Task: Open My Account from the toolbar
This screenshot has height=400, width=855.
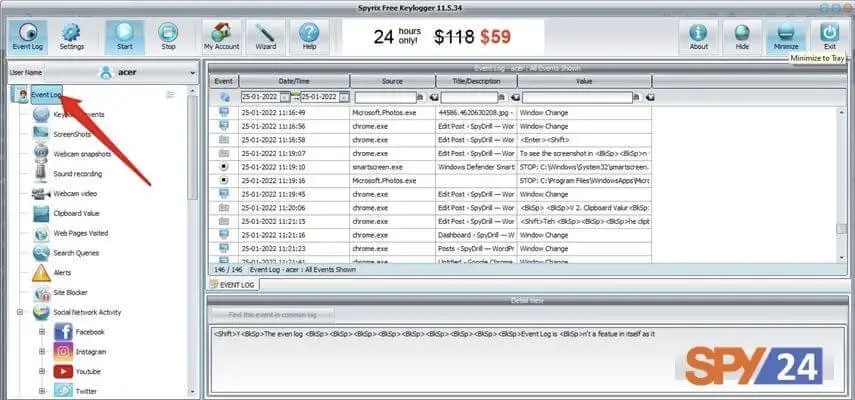Action: (x=221, y=37)
